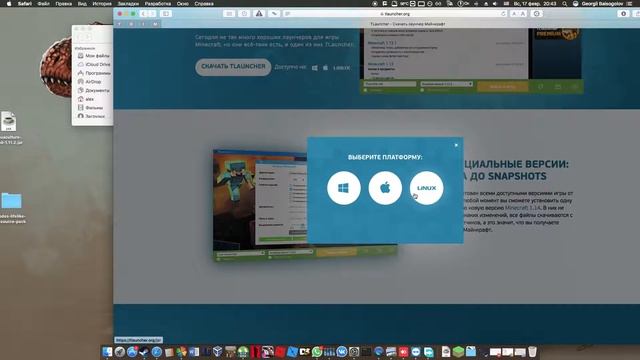Open the Apple menu
Viewport: 640px width, 360px height.
9,4
